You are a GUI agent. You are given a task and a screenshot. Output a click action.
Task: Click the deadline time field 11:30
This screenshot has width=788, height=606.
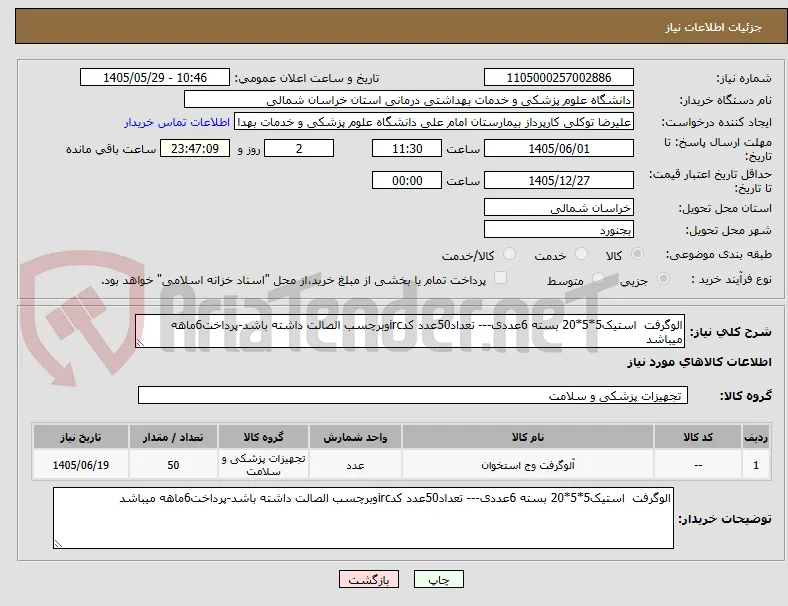407,149
